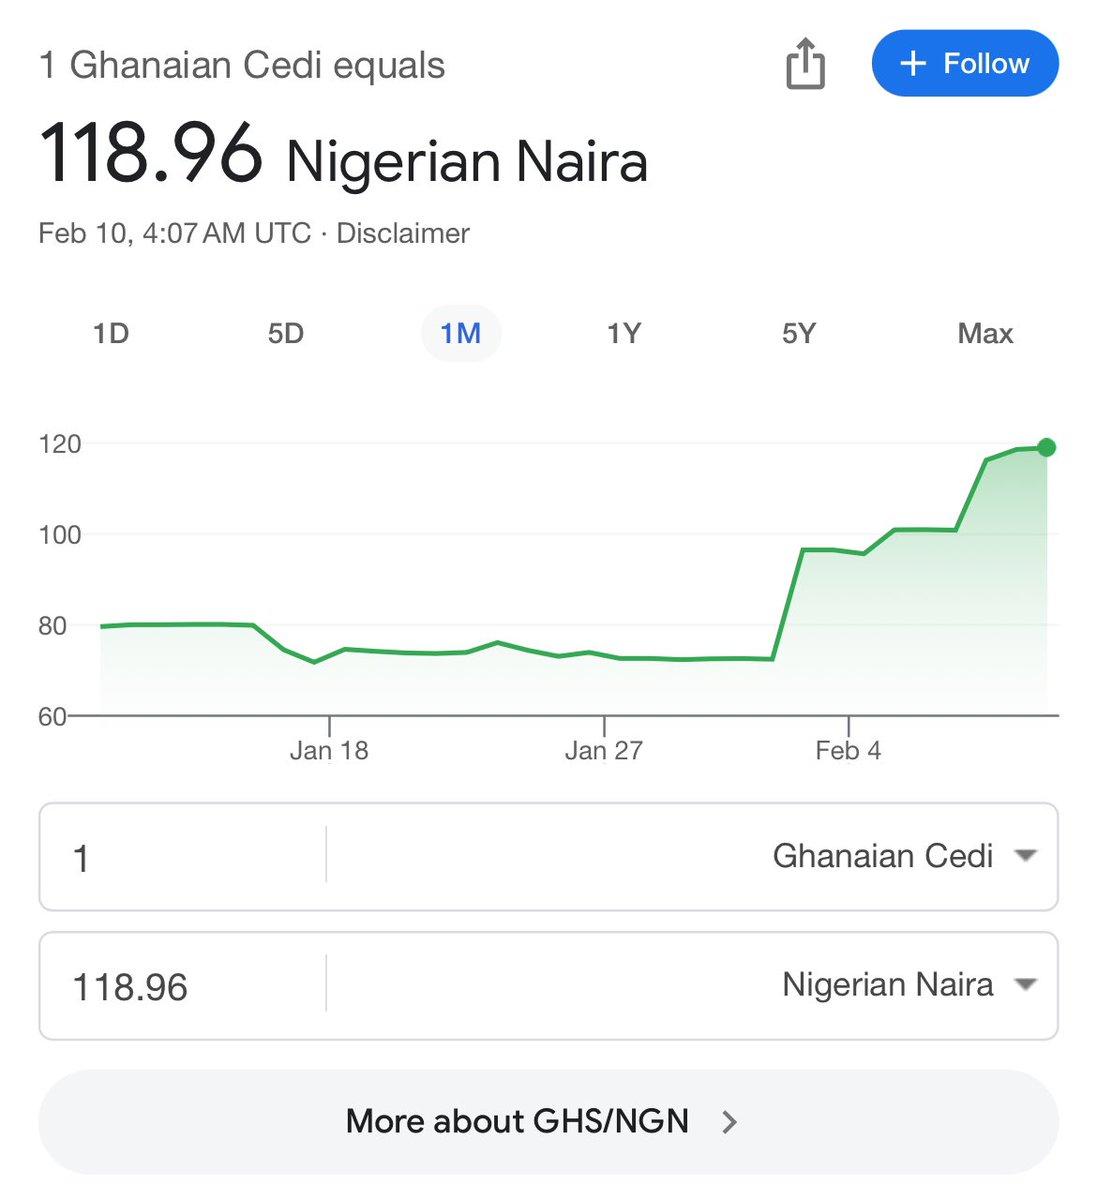
Task: Select the 1M time range
Action: [x=461, y=333]
